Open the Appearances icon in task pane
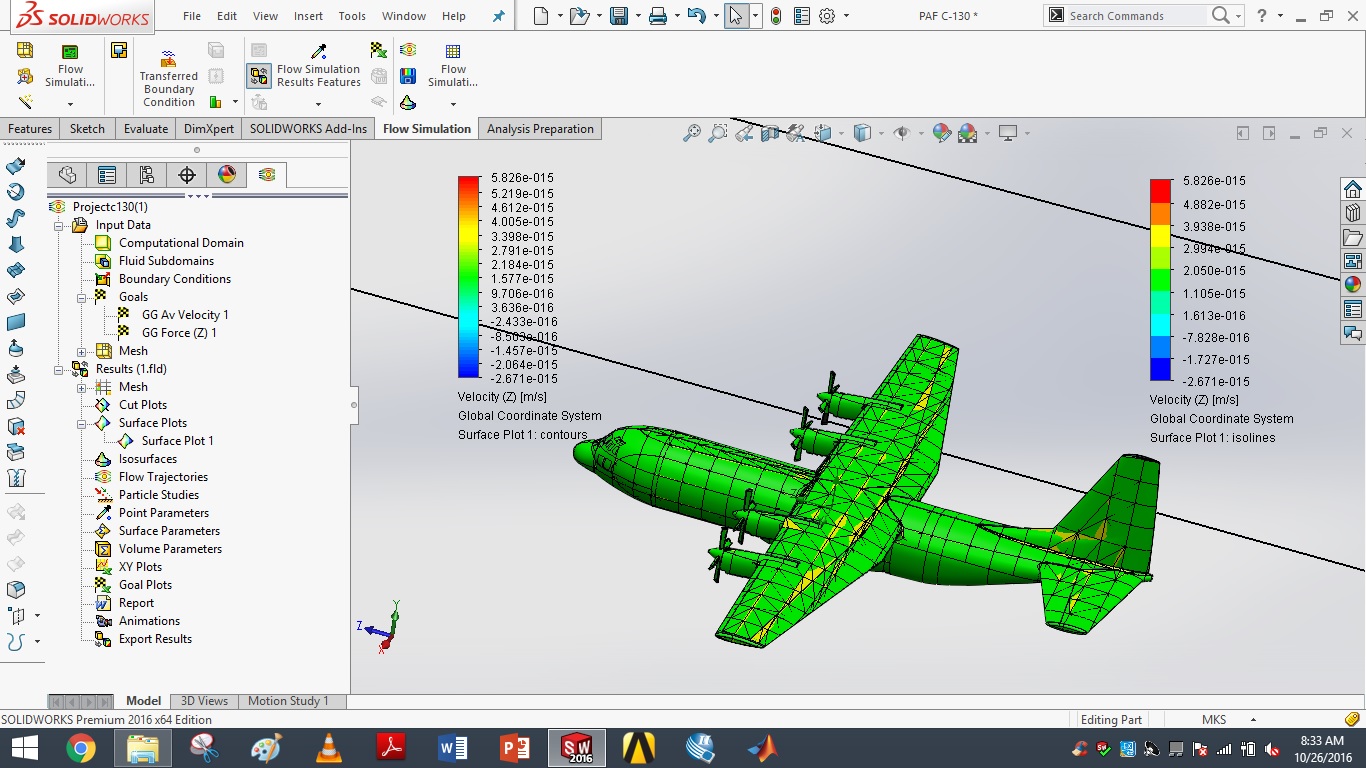1366x768 pixels. 1353,285
